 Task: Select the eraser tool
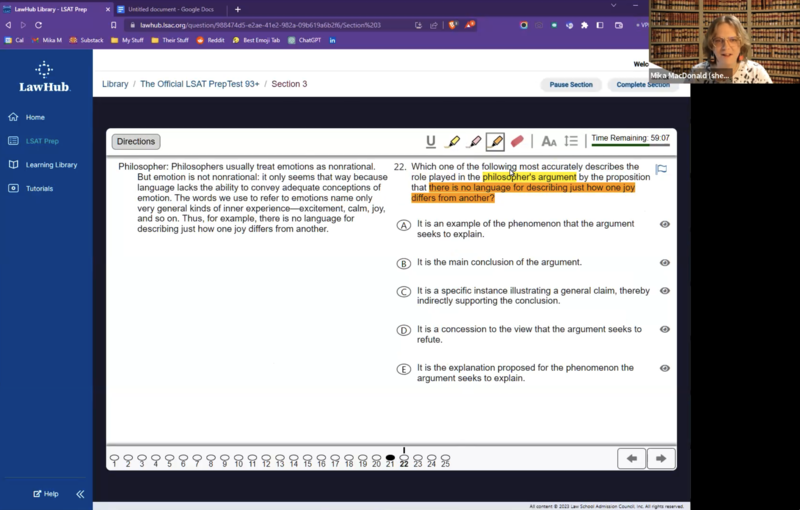coord(517,142)
